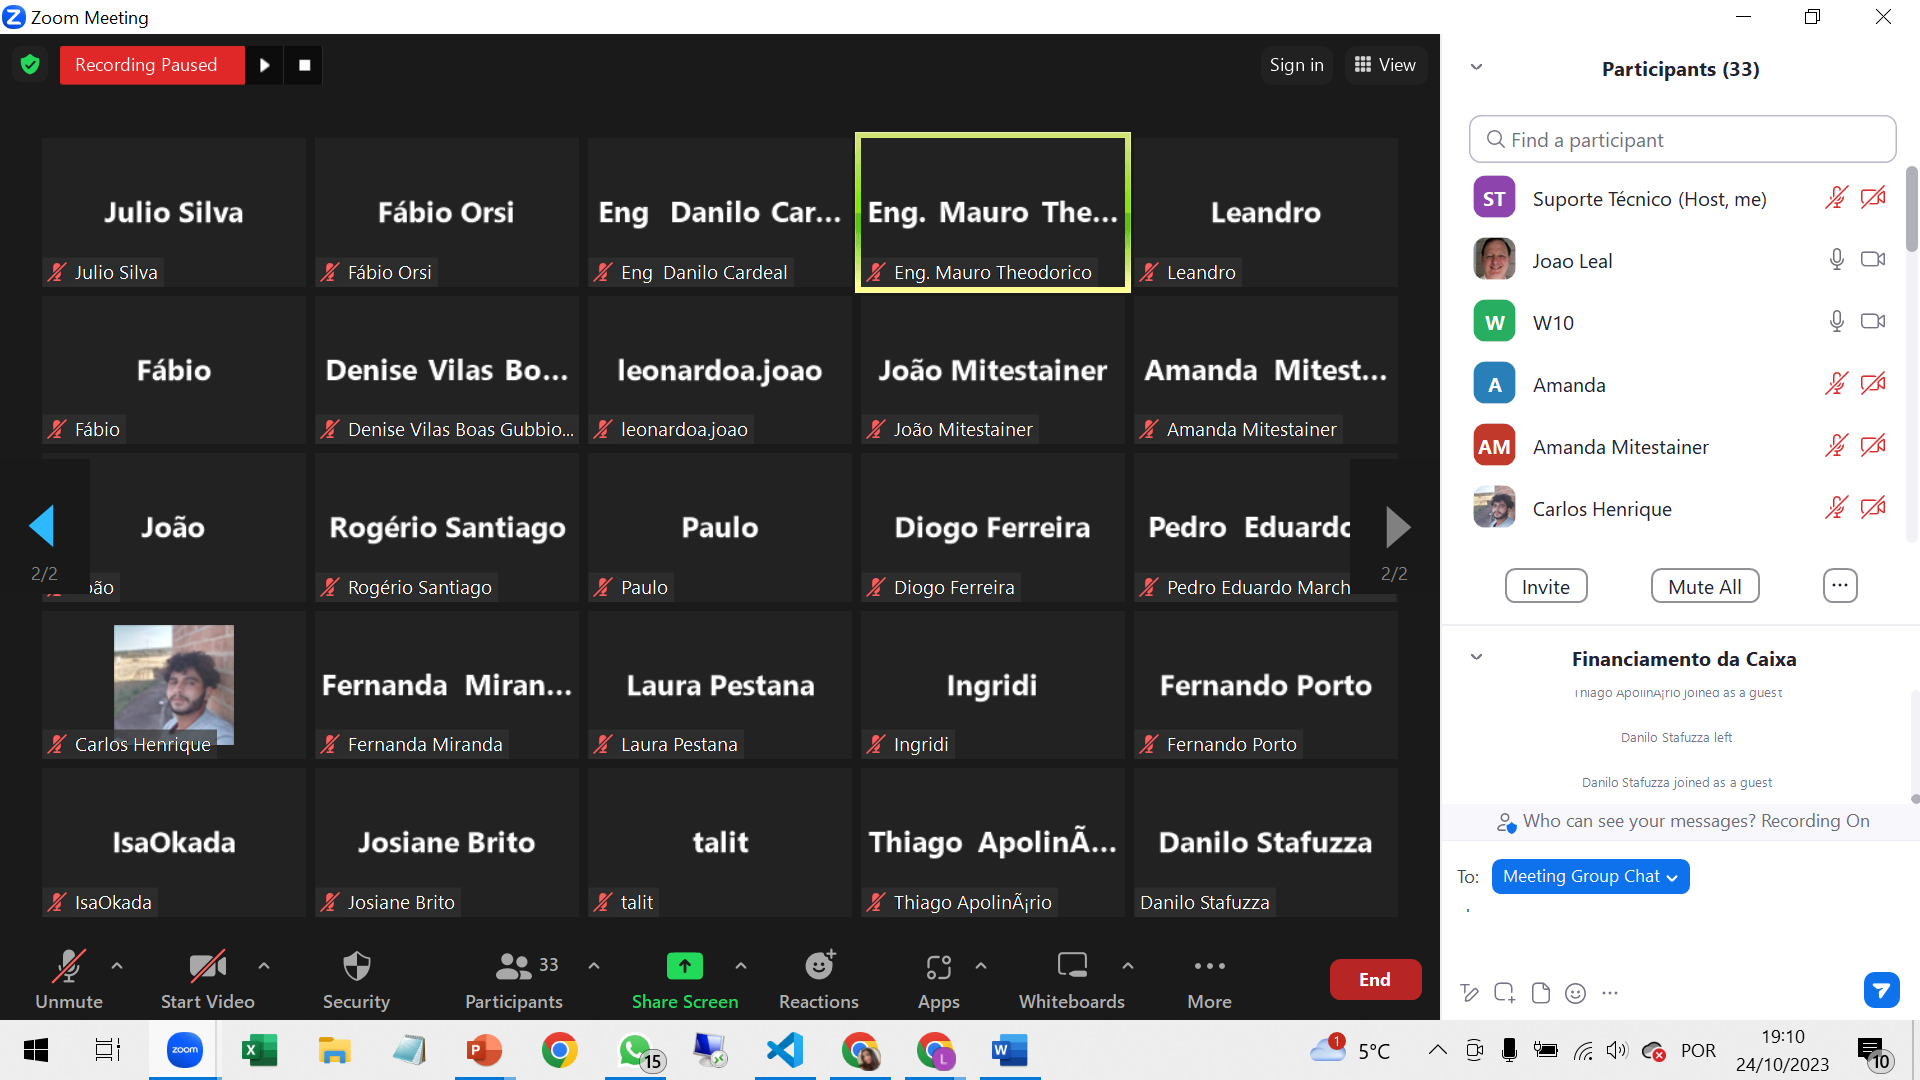
Task: Open share screen options arrow
Action: pyautogui.click(x=741, y=966)
